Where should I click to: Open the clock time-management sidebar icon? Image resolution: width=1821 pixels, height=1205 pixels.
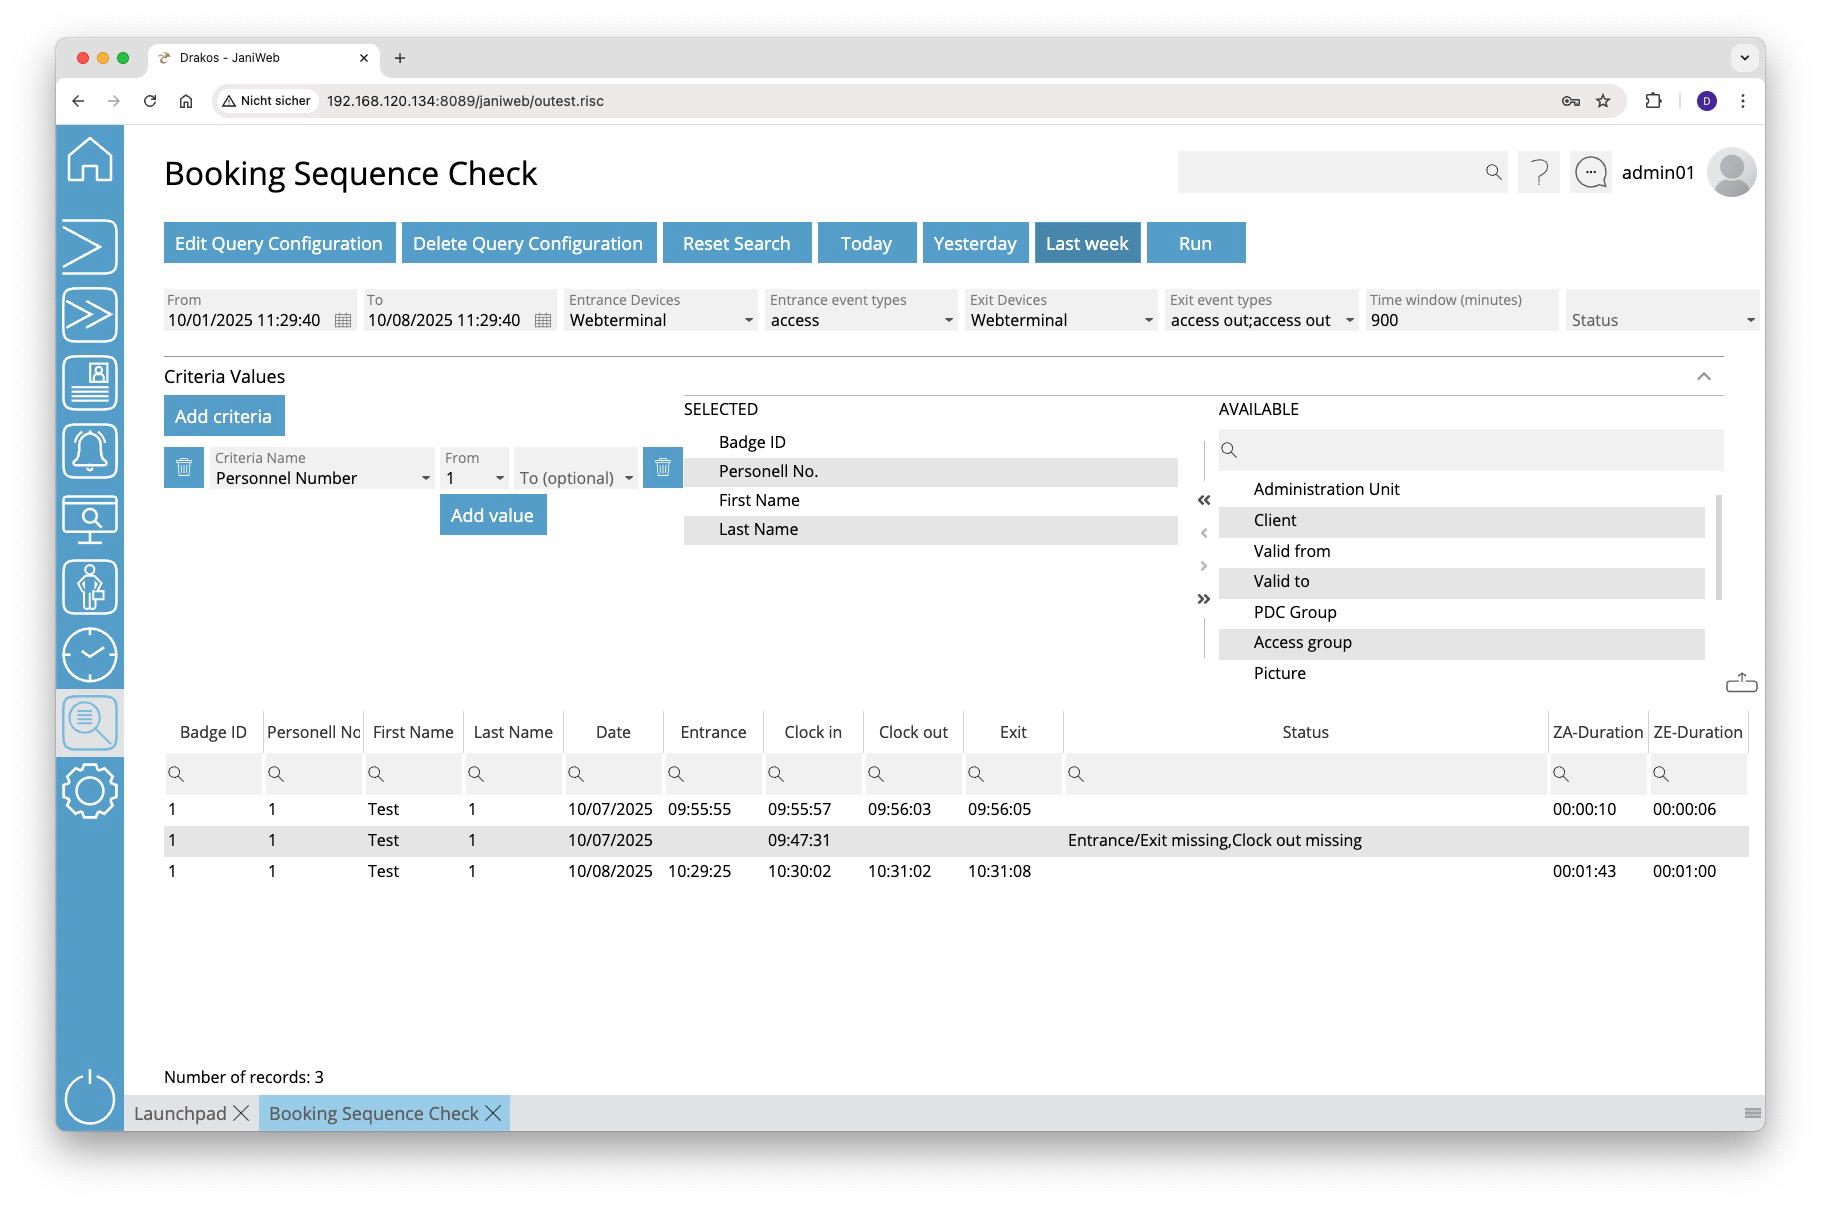click(x=90, y=655)
